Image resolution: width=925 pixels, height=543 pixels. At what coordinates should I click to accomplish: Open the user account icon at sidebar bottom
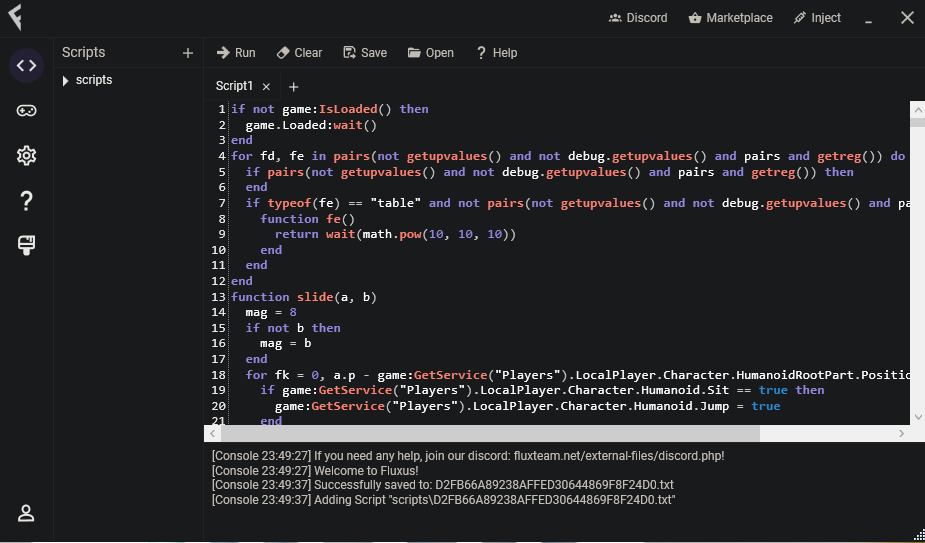pyautogui.click(x=27, y=513)
